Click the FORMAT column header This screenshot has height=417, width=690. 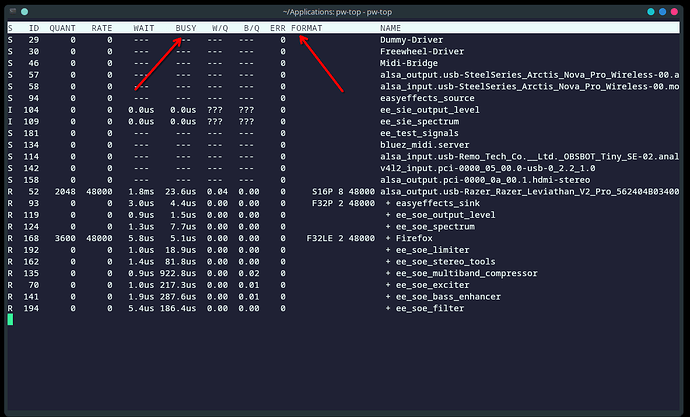coord(307,28)
